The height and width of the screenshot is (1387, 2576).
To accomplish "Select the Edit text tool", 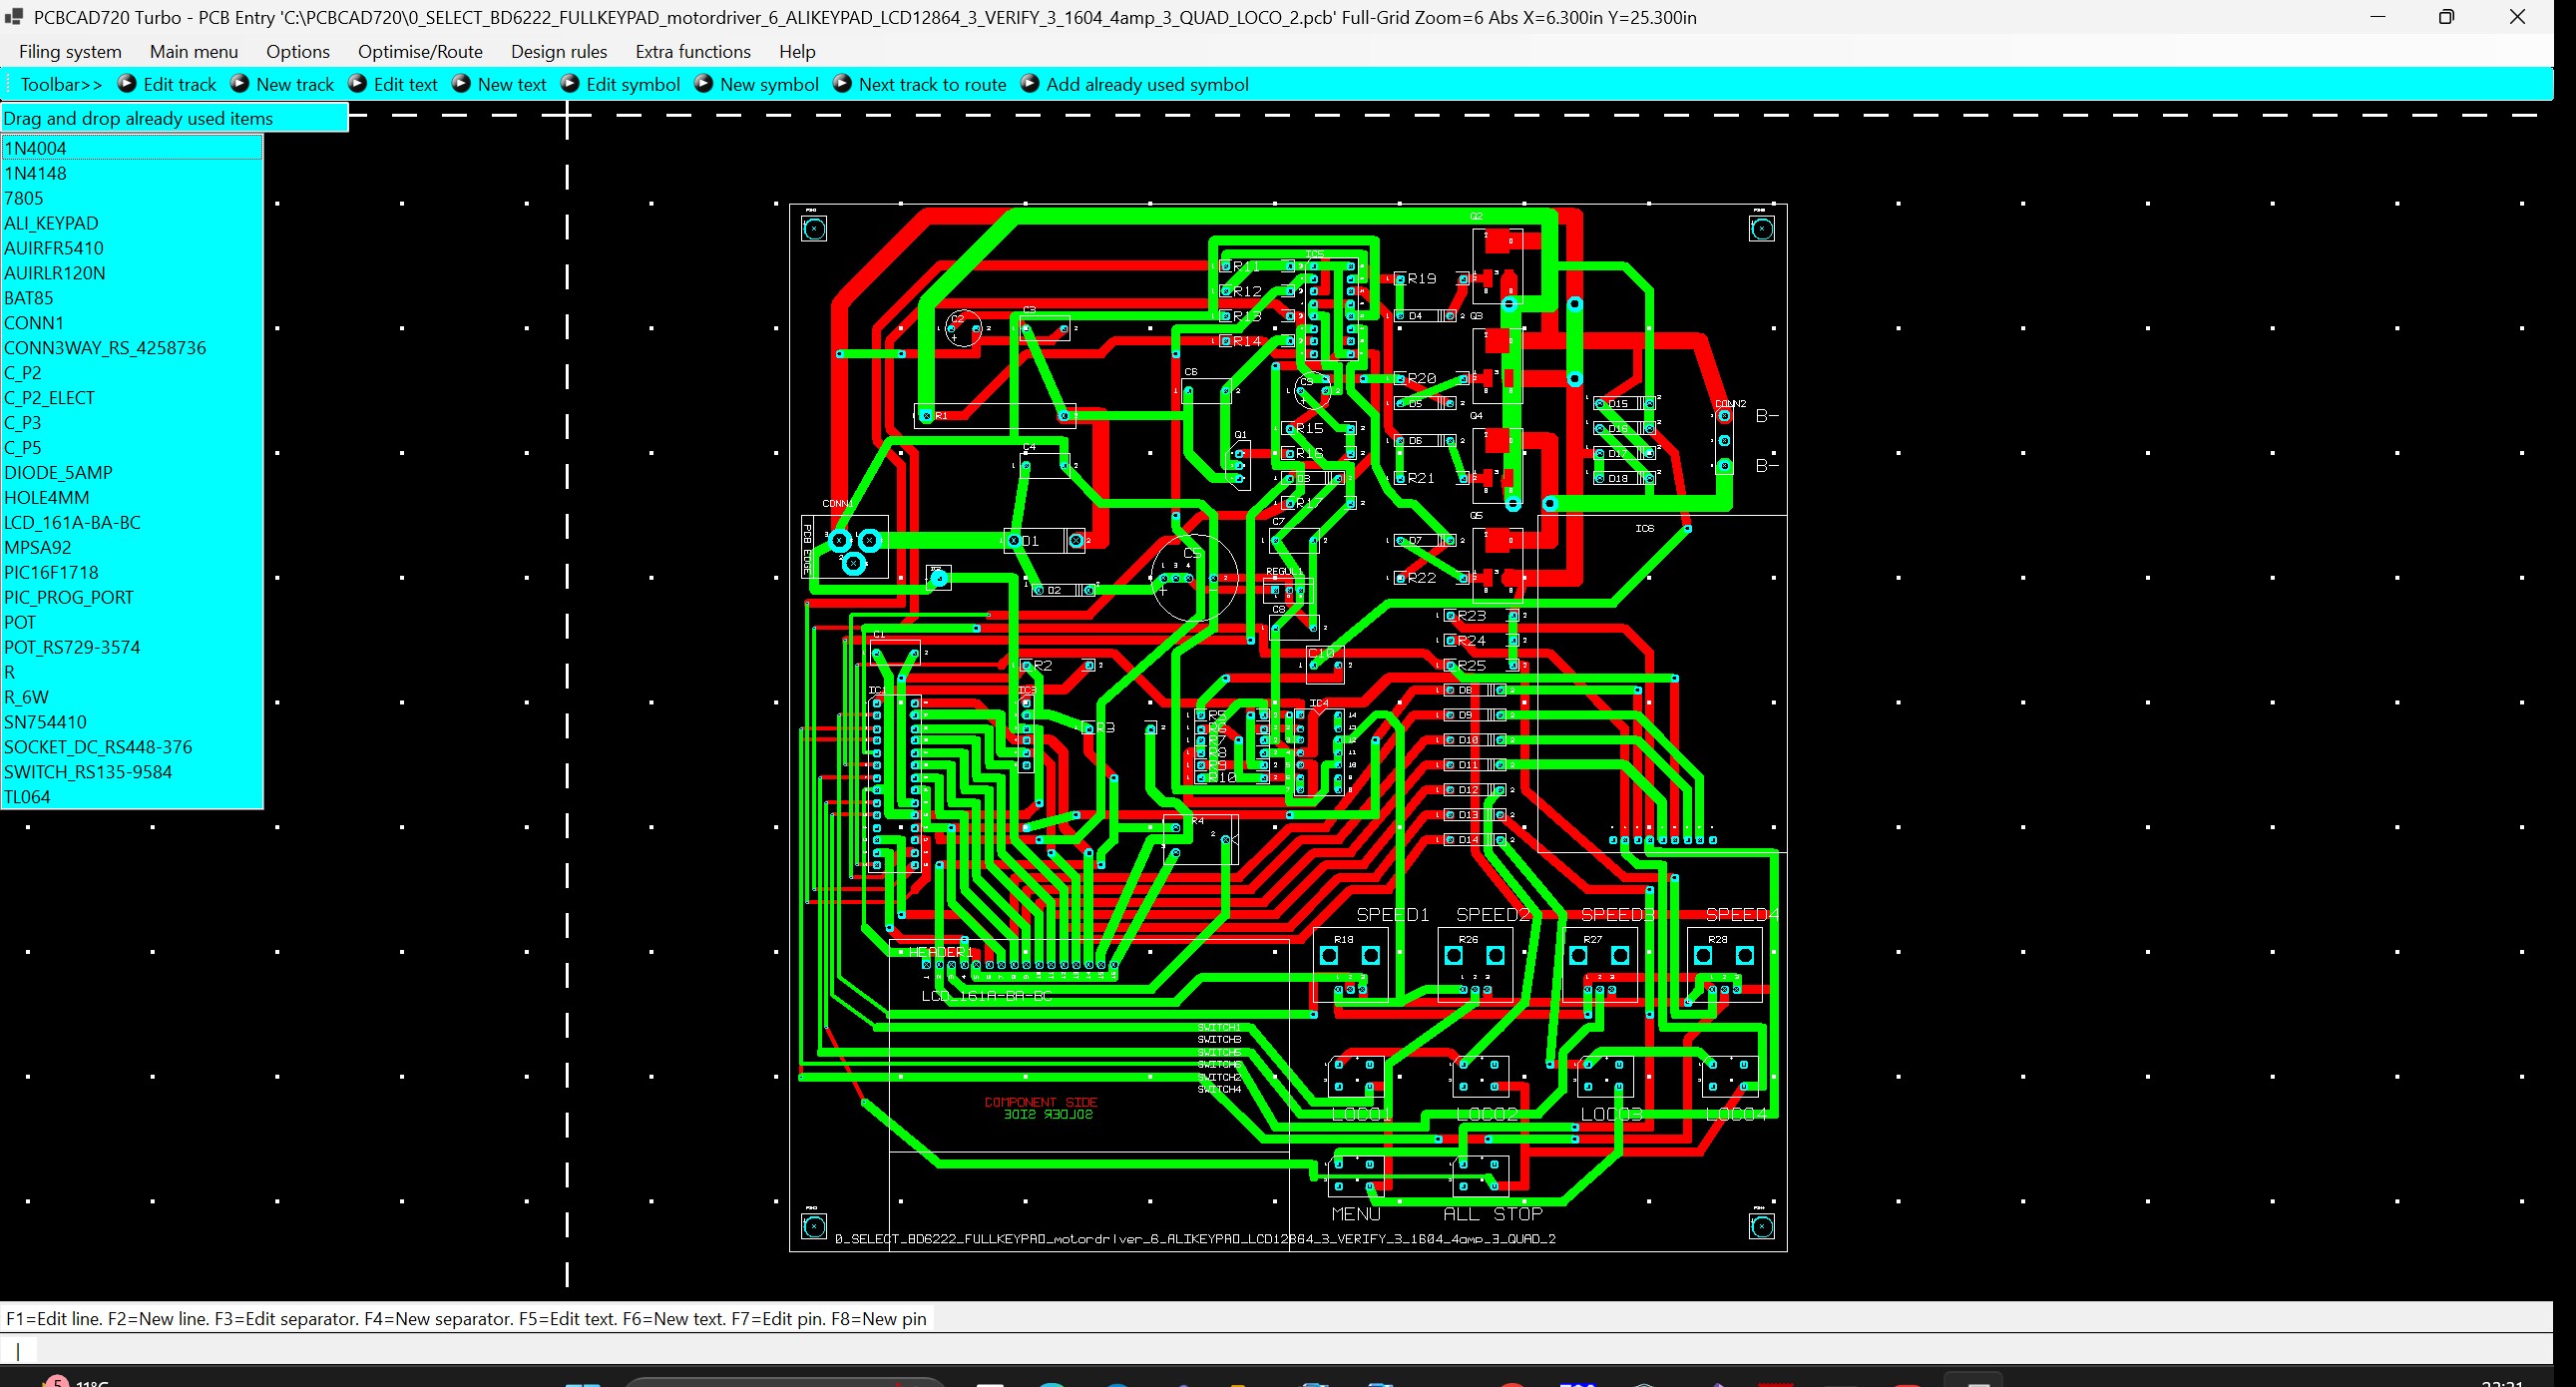I will point(406,84).
